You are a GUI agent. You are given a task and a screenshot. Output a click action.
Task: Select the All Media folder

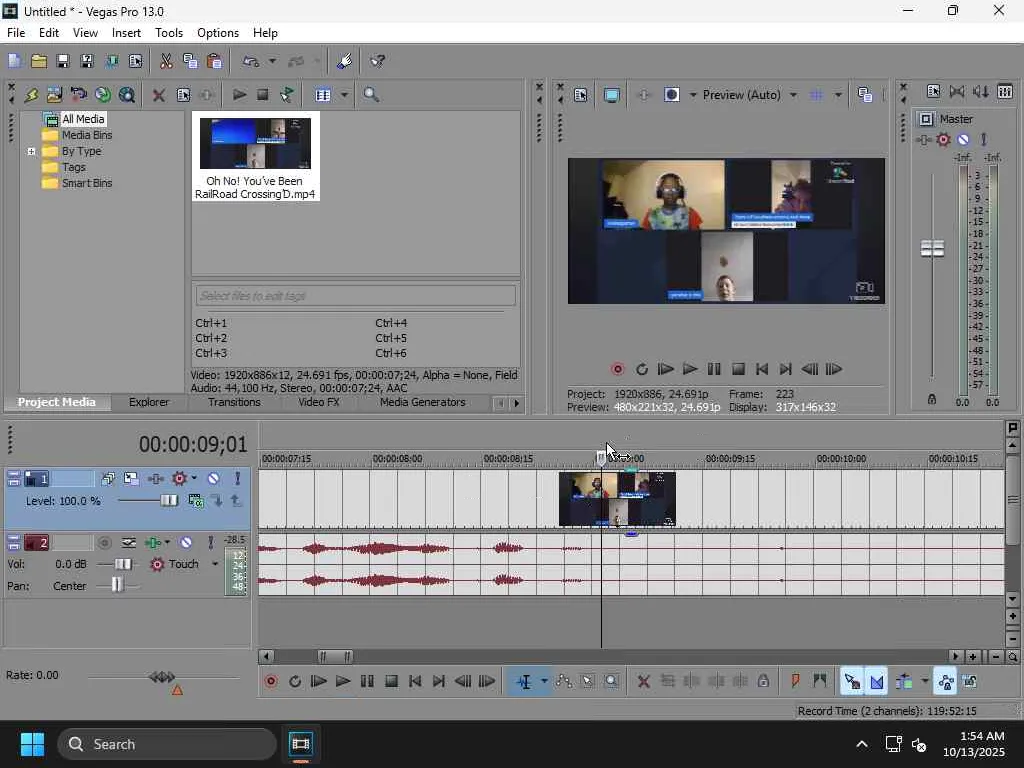point(83,119)
